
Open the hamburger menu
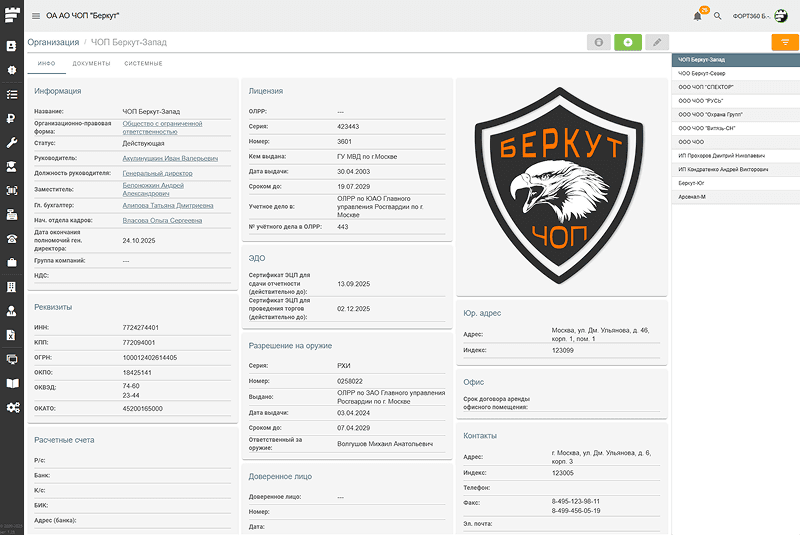coord(36,16)
